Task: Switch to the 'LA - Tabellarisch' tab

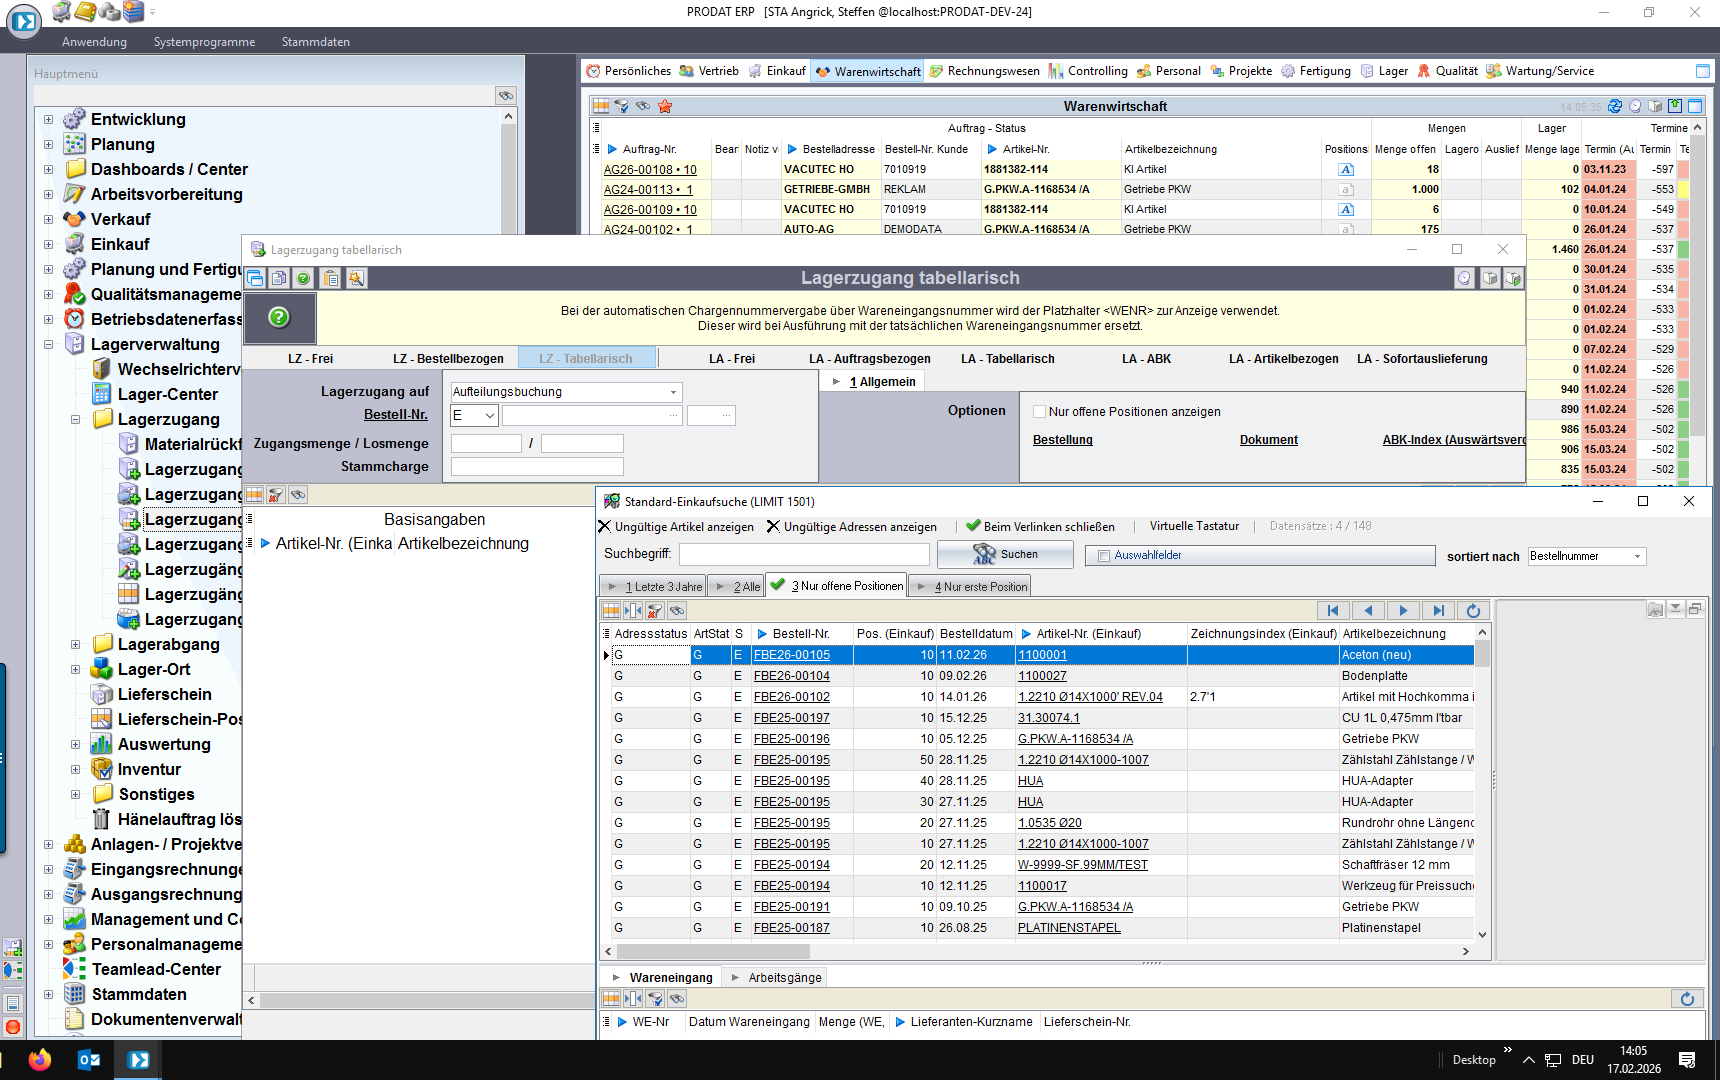Action: pos(1007,359)
